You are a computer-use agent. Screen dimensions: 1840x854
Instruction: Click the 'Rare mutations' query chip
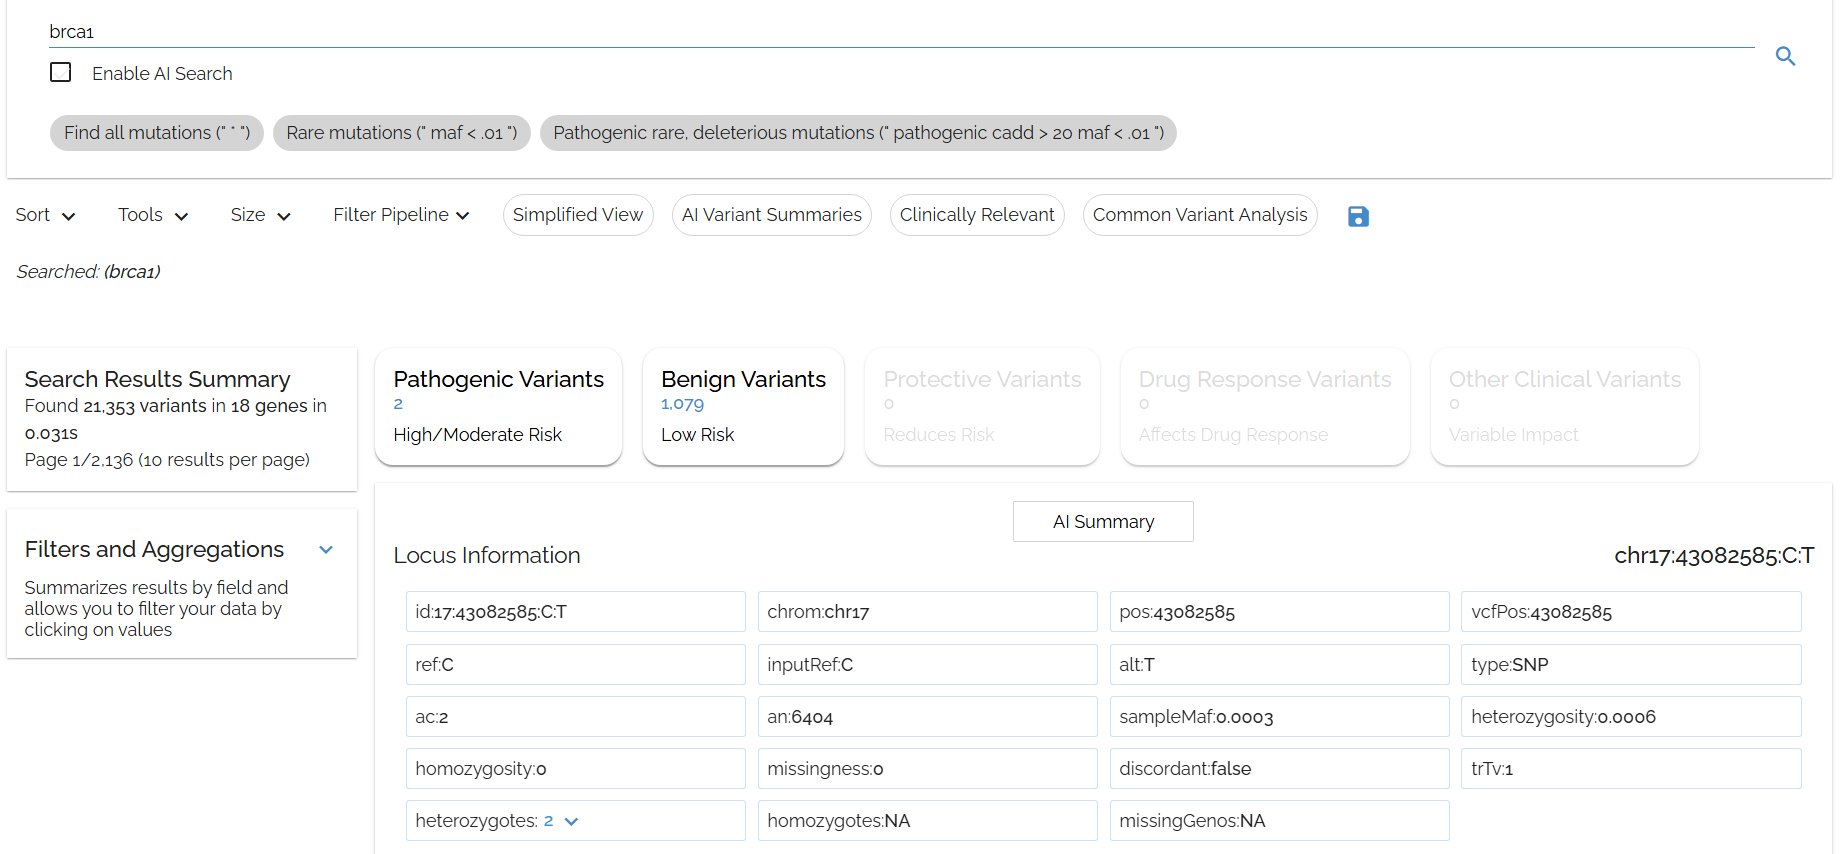coord(401,133)
